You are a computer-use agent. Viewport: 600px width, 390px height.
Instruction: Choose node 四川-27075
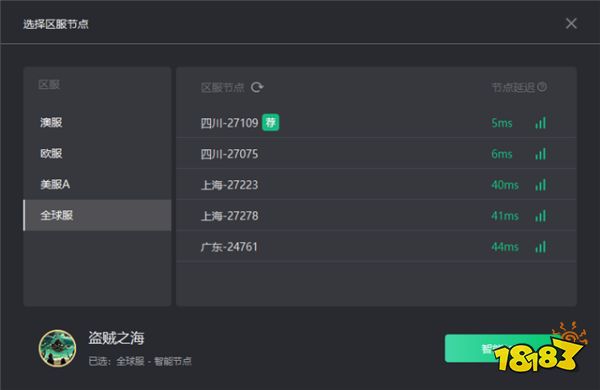tap(376, 153)
